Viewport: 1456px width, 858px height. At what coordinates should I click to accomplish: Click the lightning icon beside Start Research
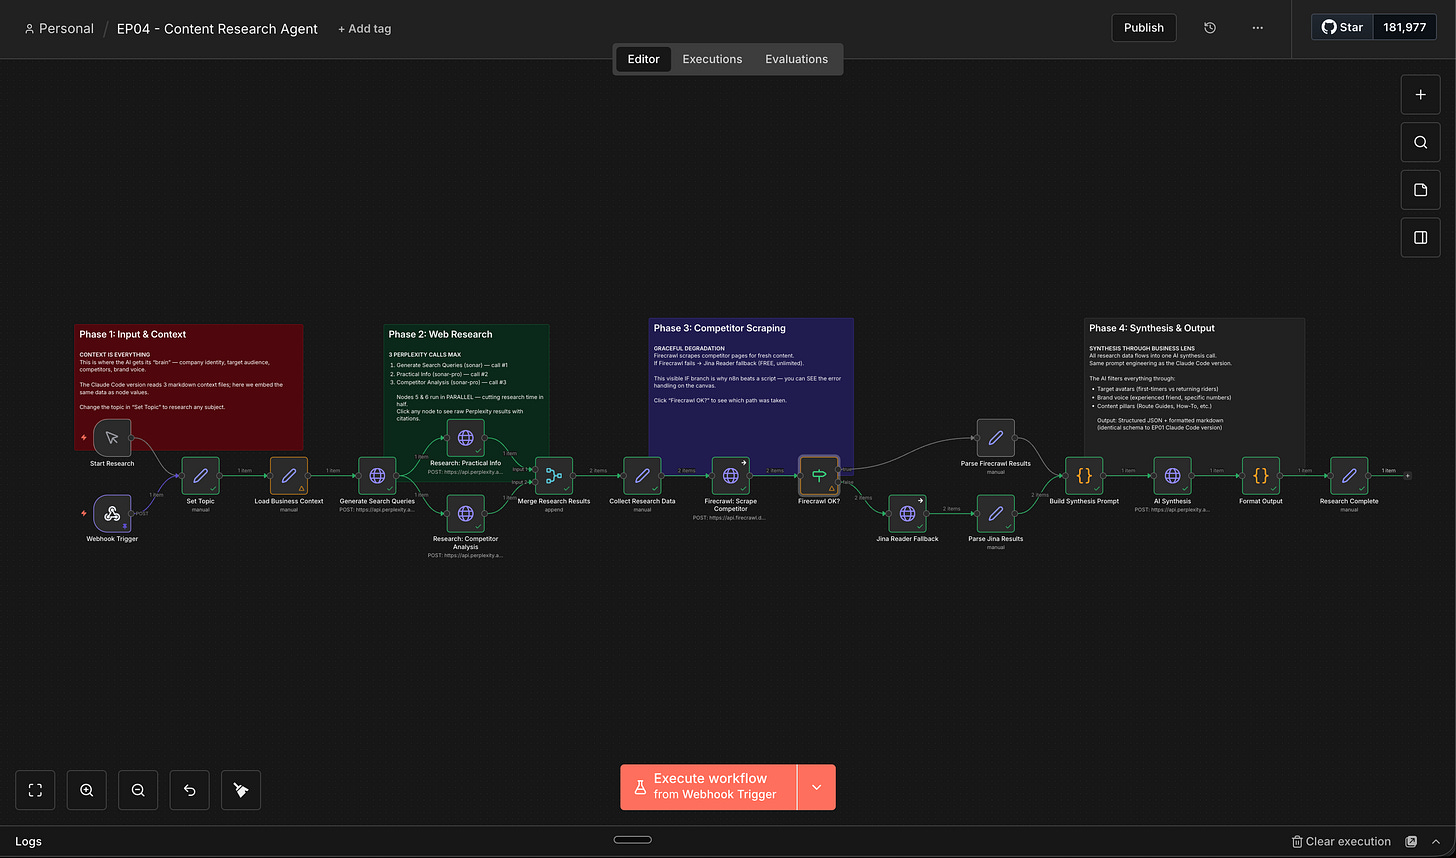84,438
